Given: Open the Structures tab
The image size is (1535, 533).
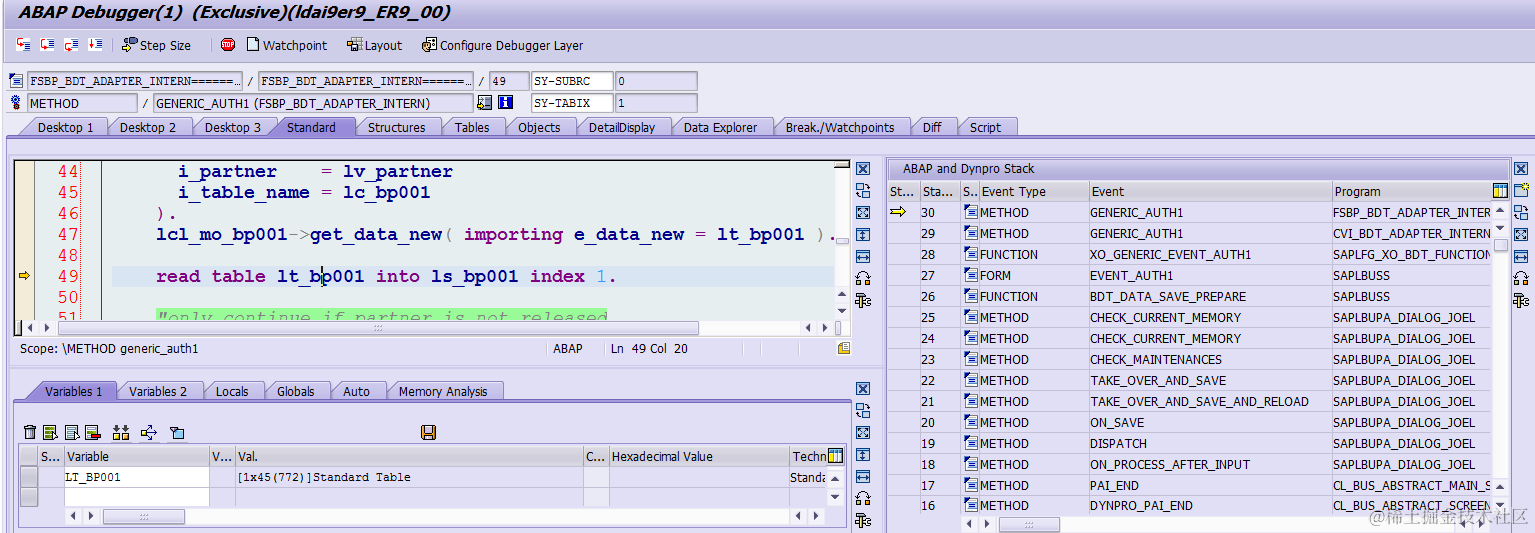Looking at the screenshot, I should pyautogui.click(x=396, y=127).
